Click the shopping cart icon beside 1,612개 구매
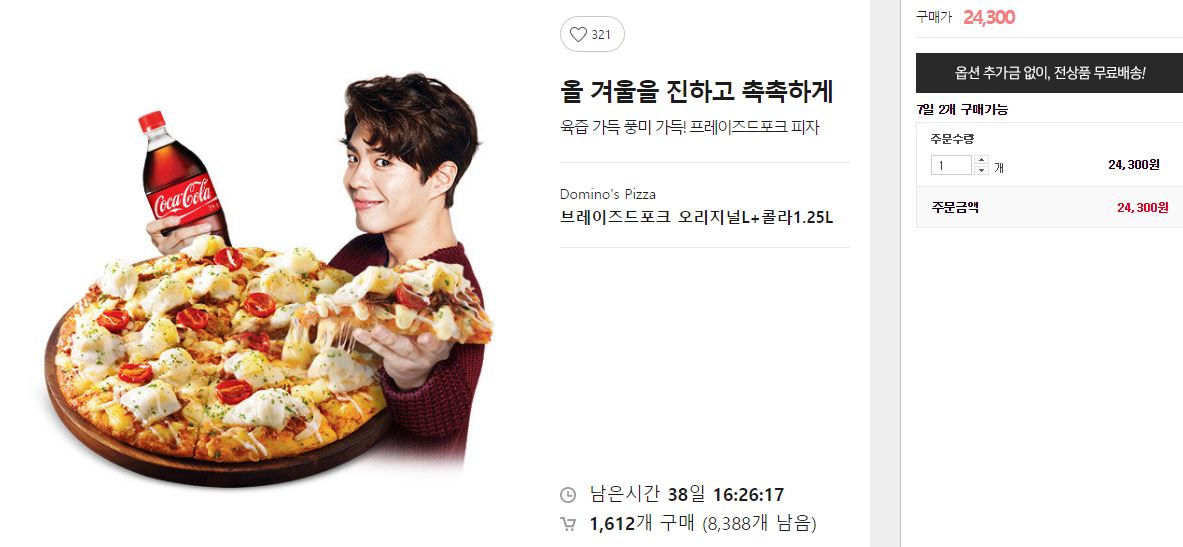 point(567,524)
